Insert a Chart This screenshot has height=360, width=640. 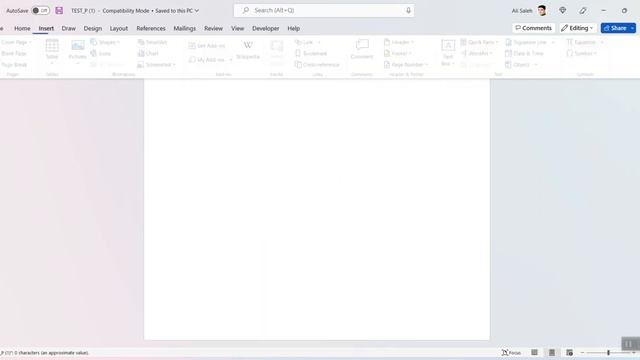pos(148,53)
